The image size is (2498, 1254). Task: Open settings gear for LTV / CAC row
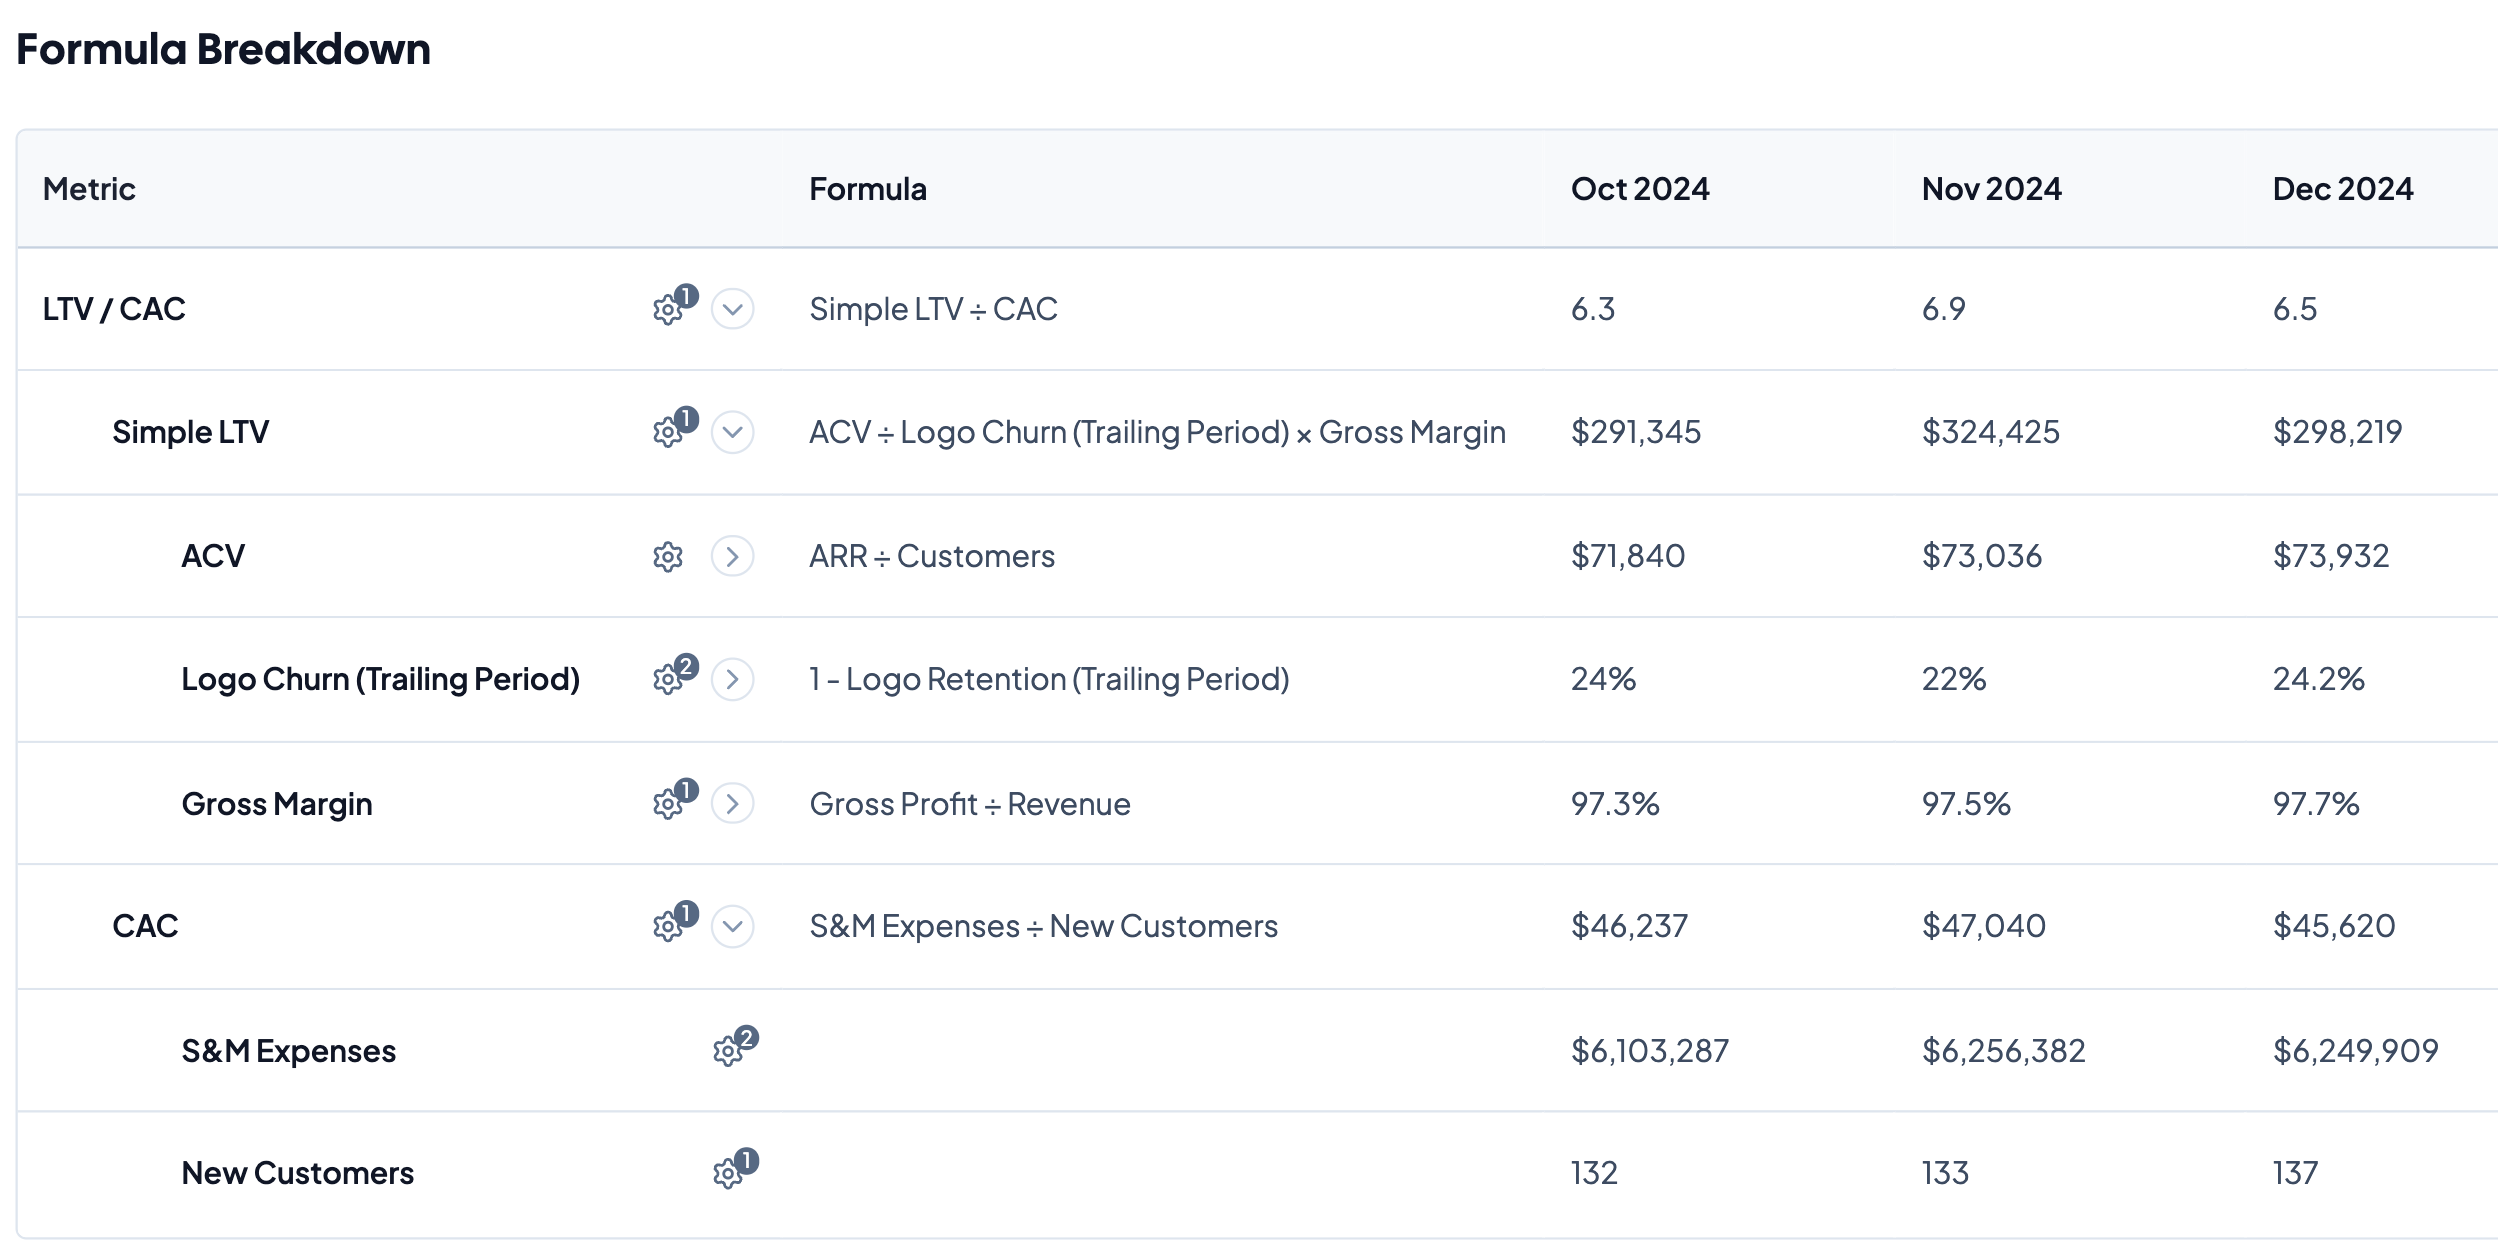tap(668, 310)
